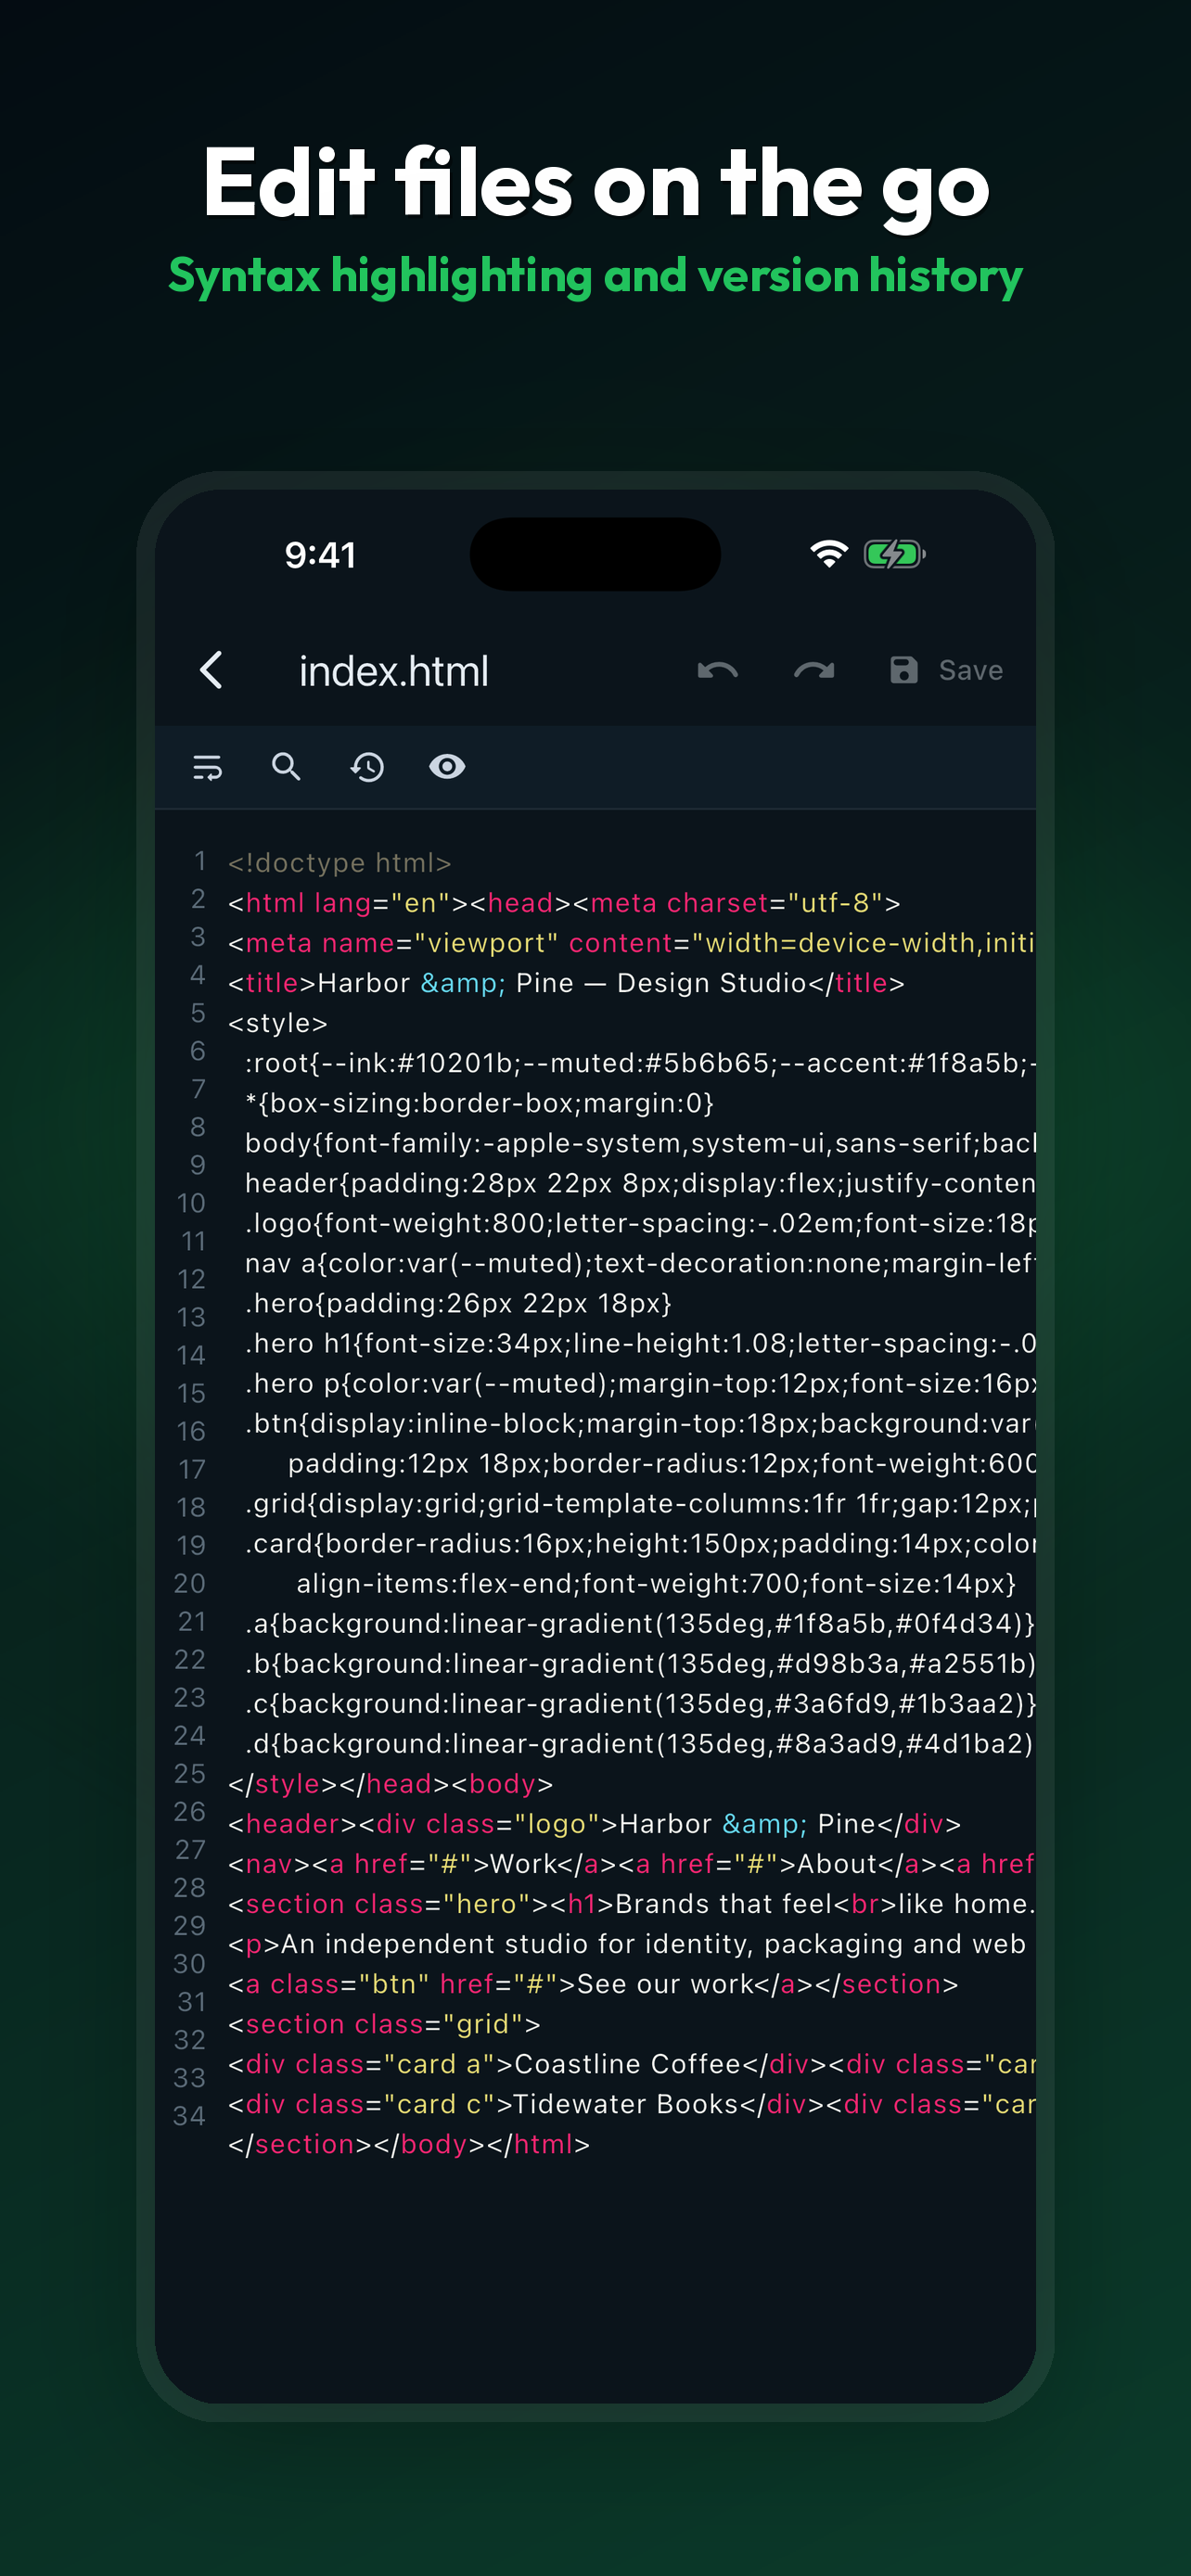Tap line number 34 in the gutter
1191x2576 pixels.
(x=190, y=2115)
